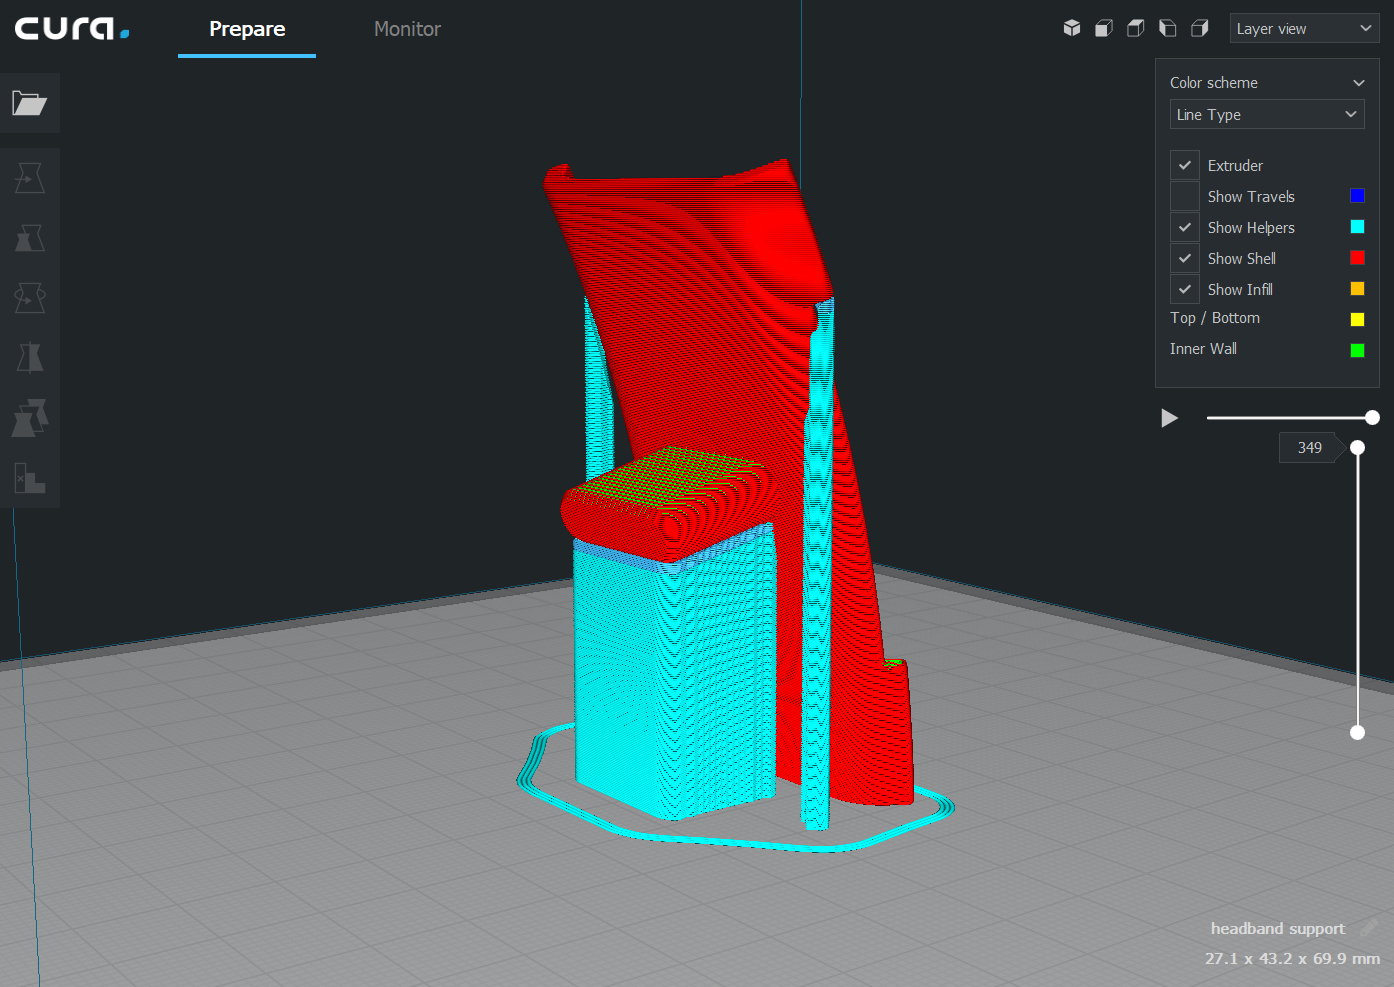Screen dimensions: 1394x987
Task: Switch to the Monitor tab
Action: click(407, 29)
